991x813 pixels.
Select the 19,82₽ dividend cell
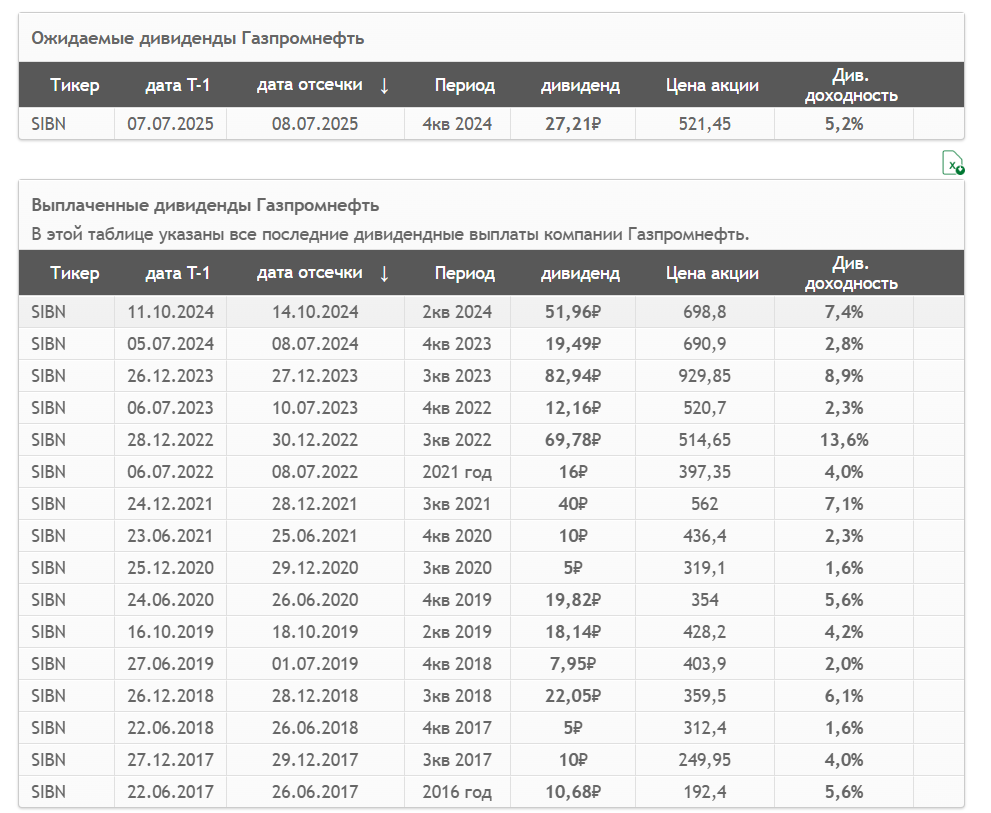[x=573, y=600]
